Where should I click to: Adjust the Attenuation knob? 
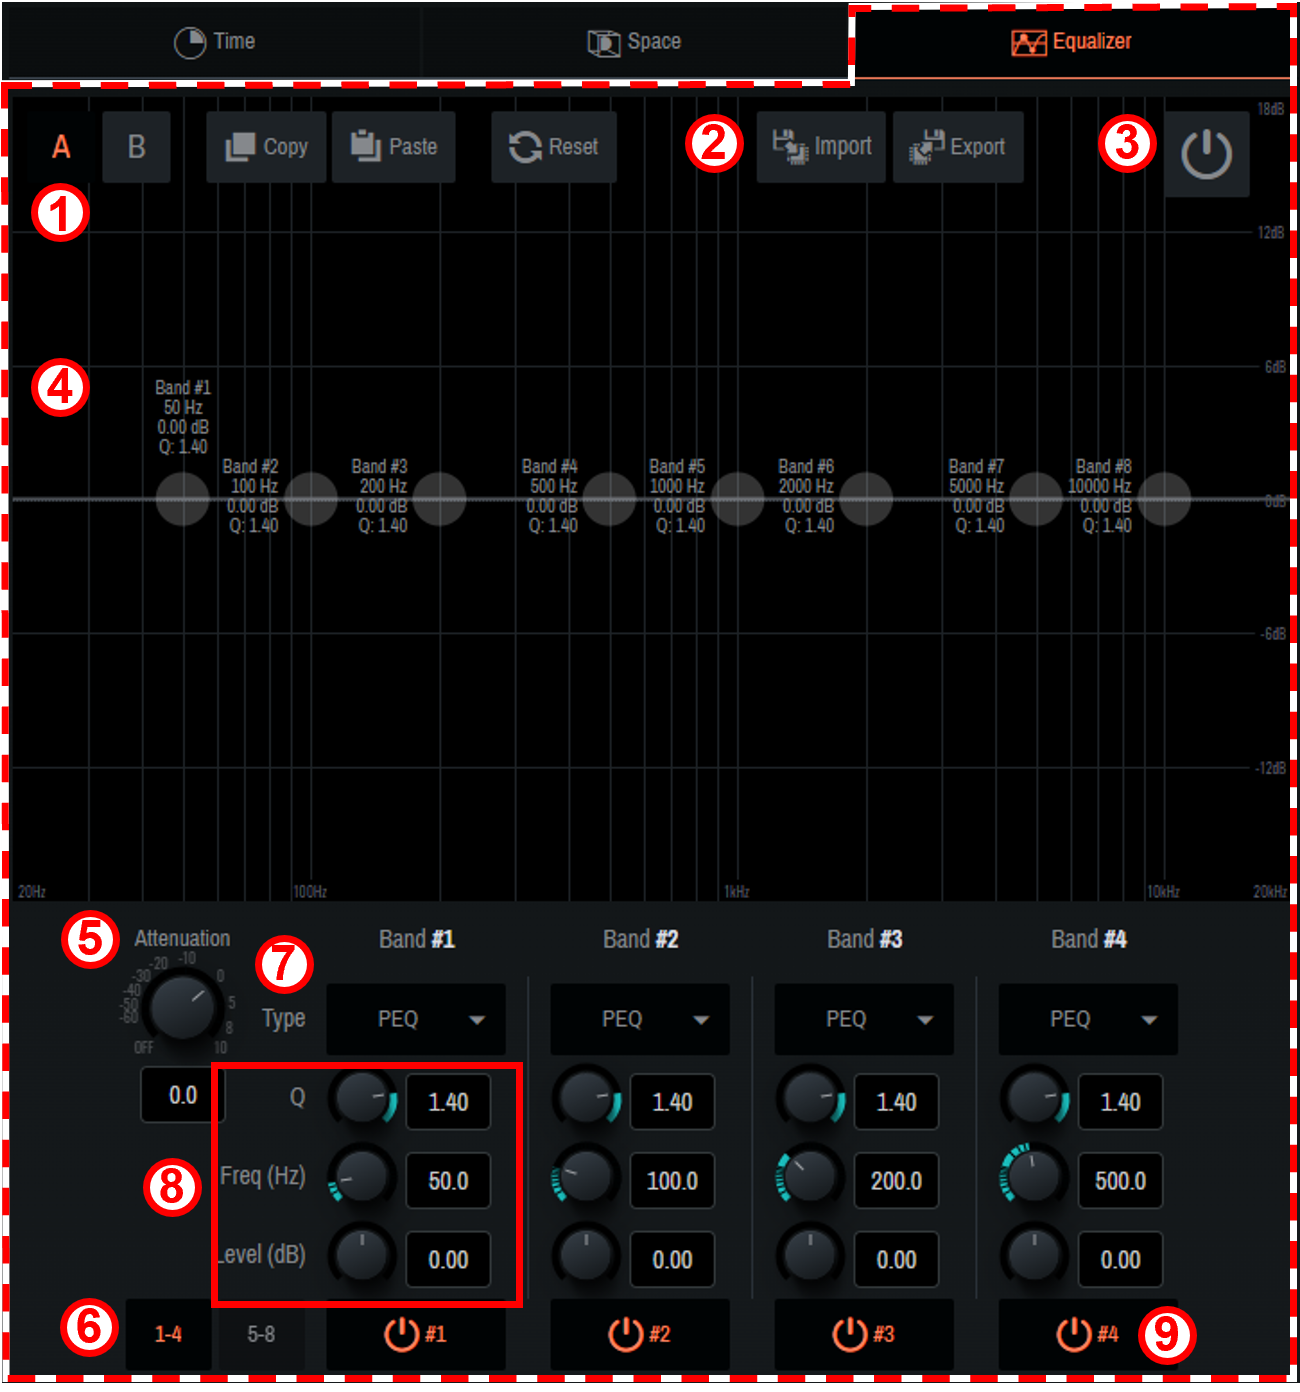pyautogui.click(x=181, y=1008)
